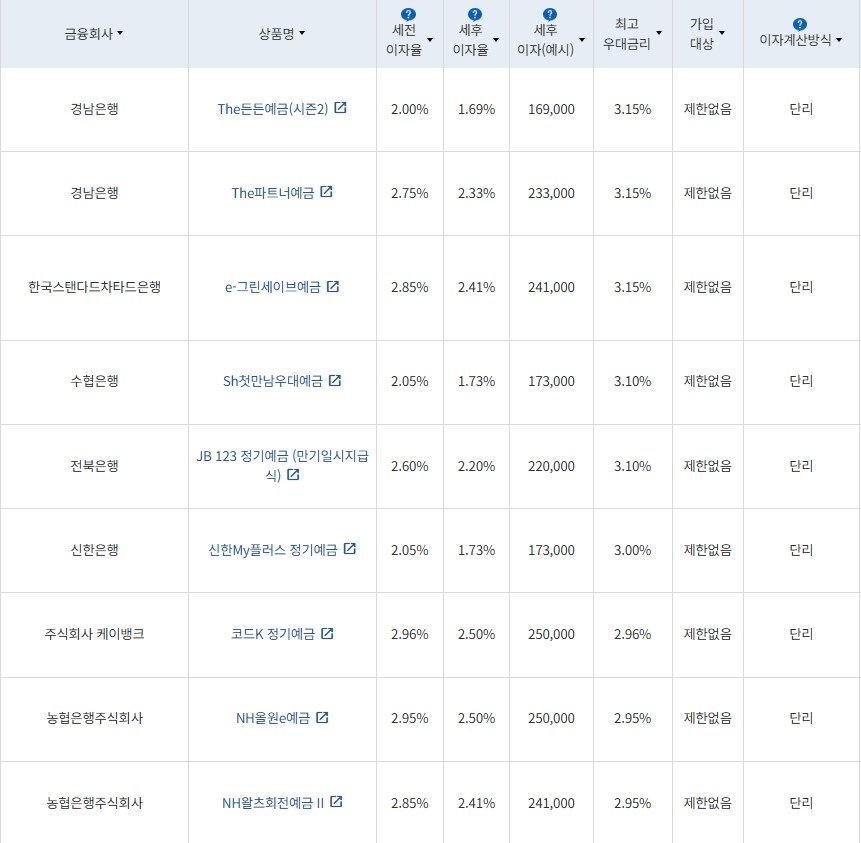Click the help icon above 세후 이자(예시) column
Image resolution: width=861 pixels, height=843 pixels.
pos(548,13)
